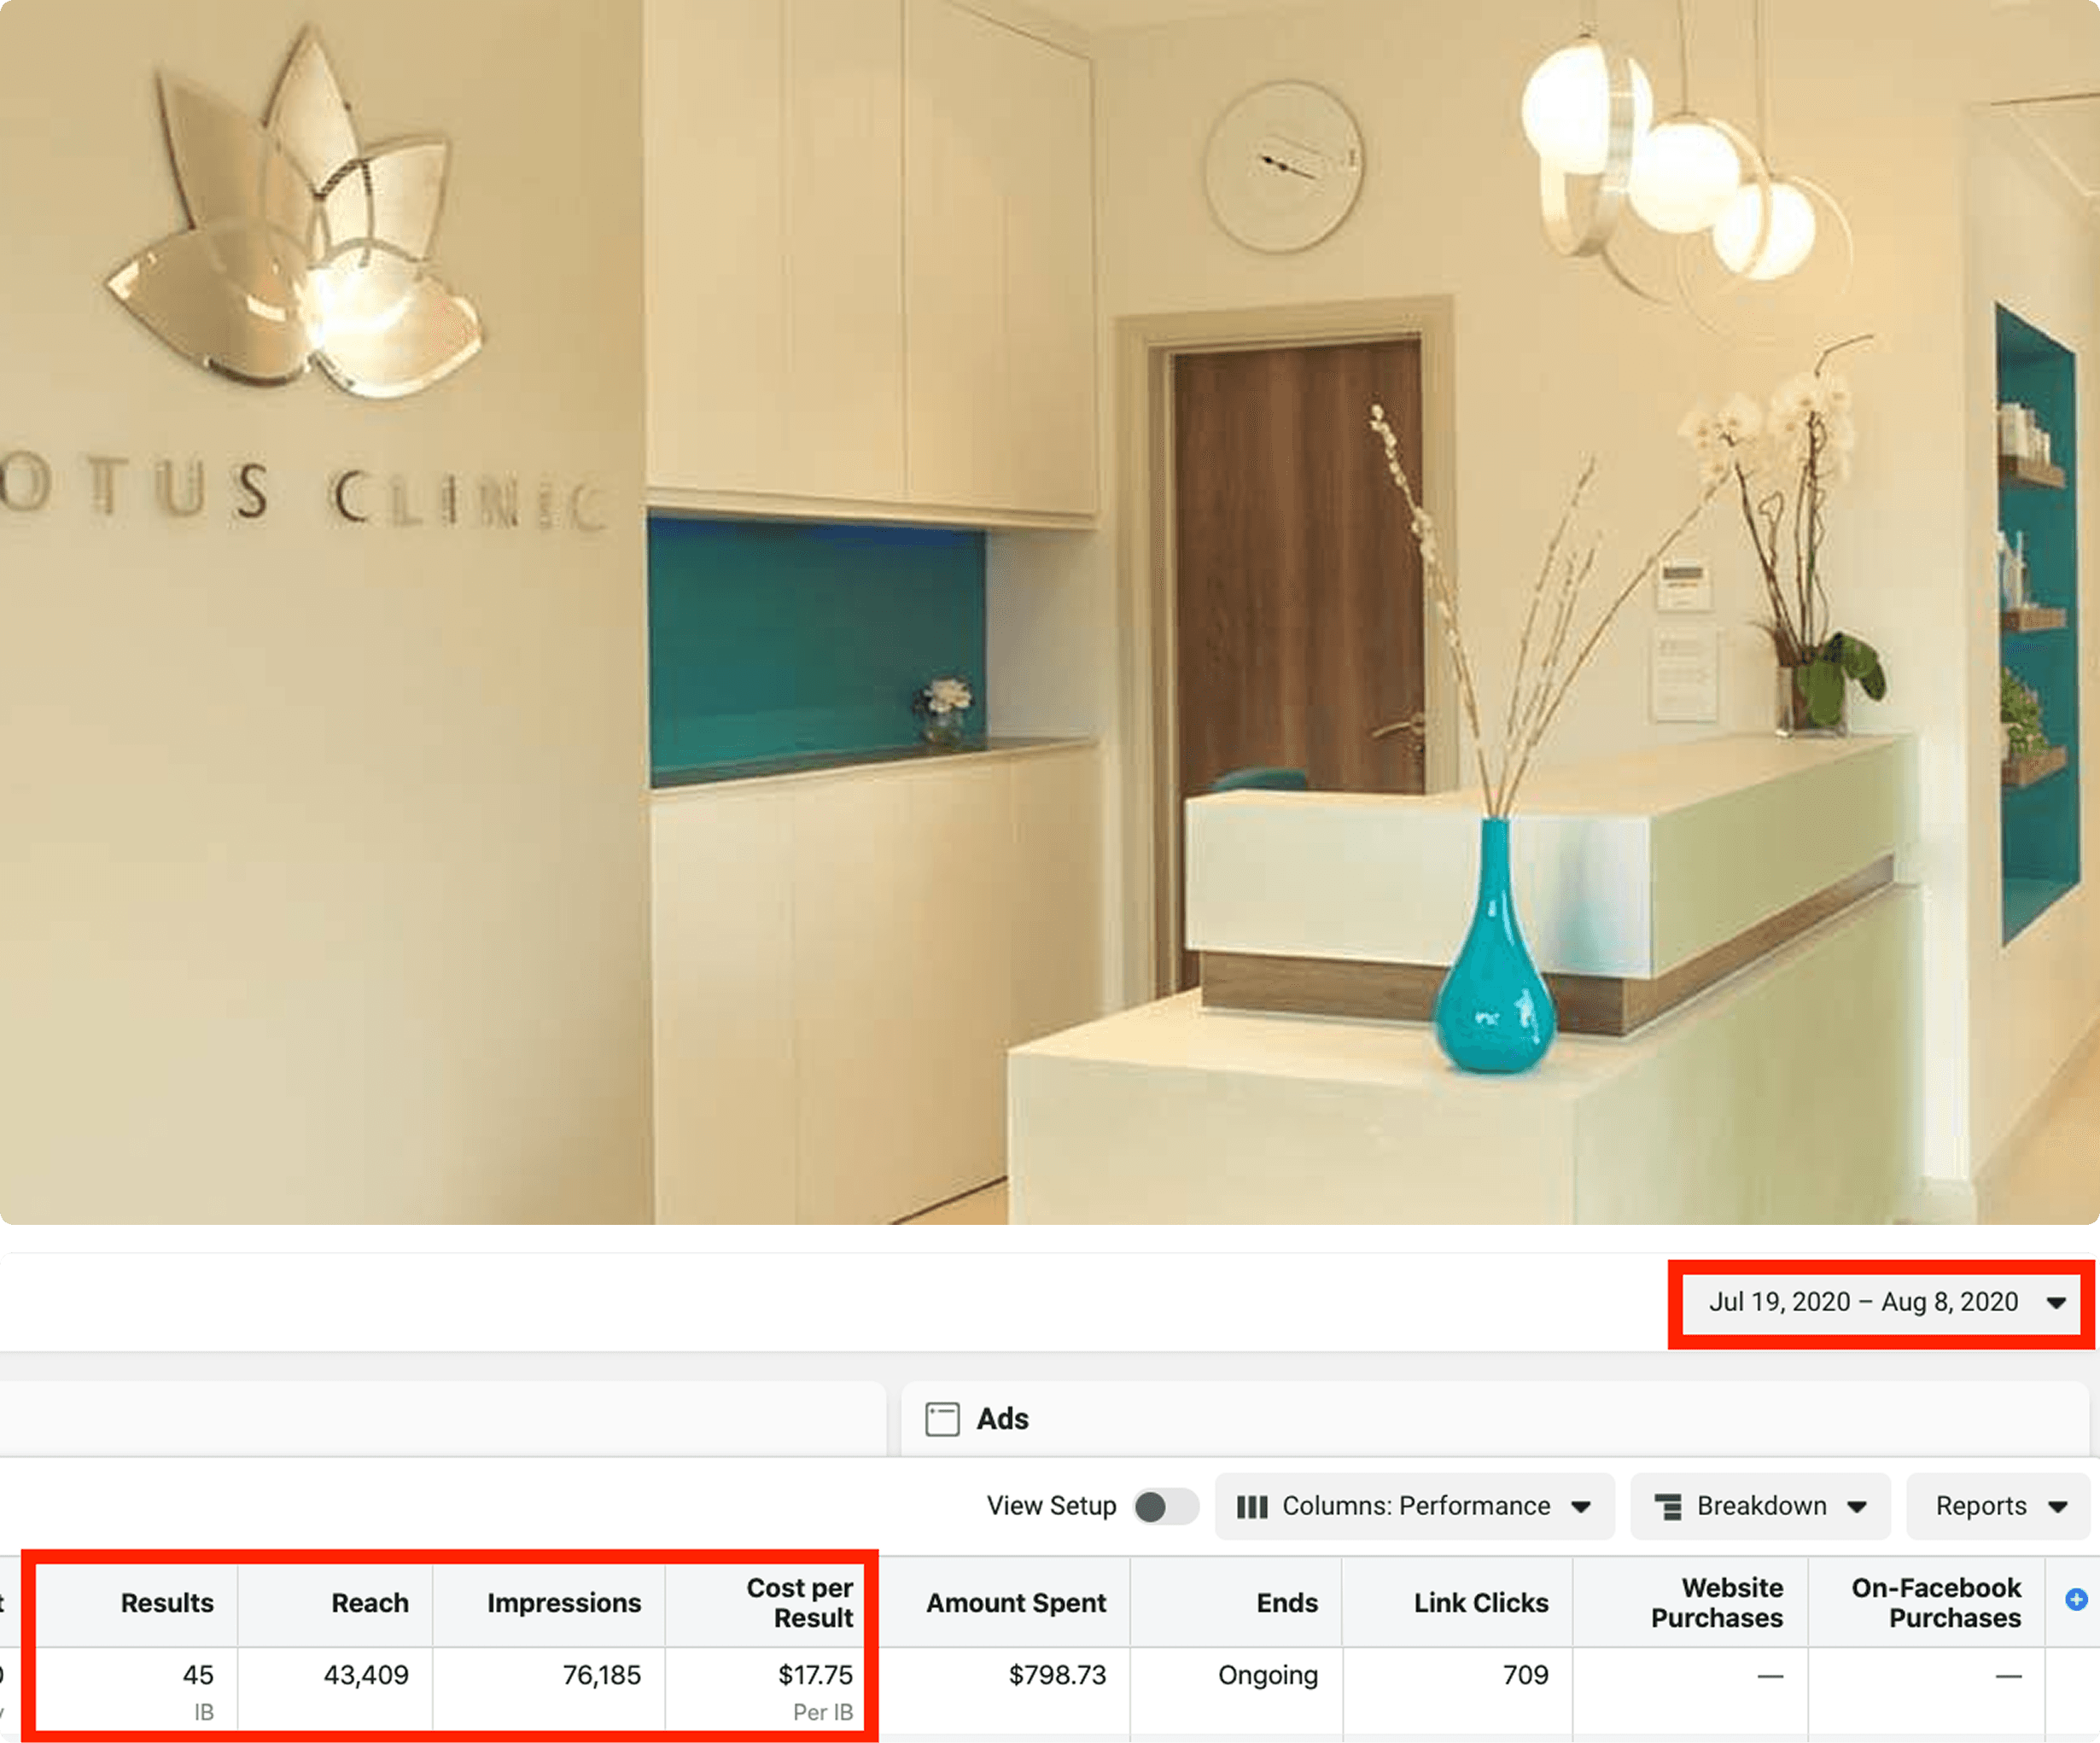Click the Link Clicks column header
This screenshot has height=1743, width=2100.
(x=1480, y=1603)
